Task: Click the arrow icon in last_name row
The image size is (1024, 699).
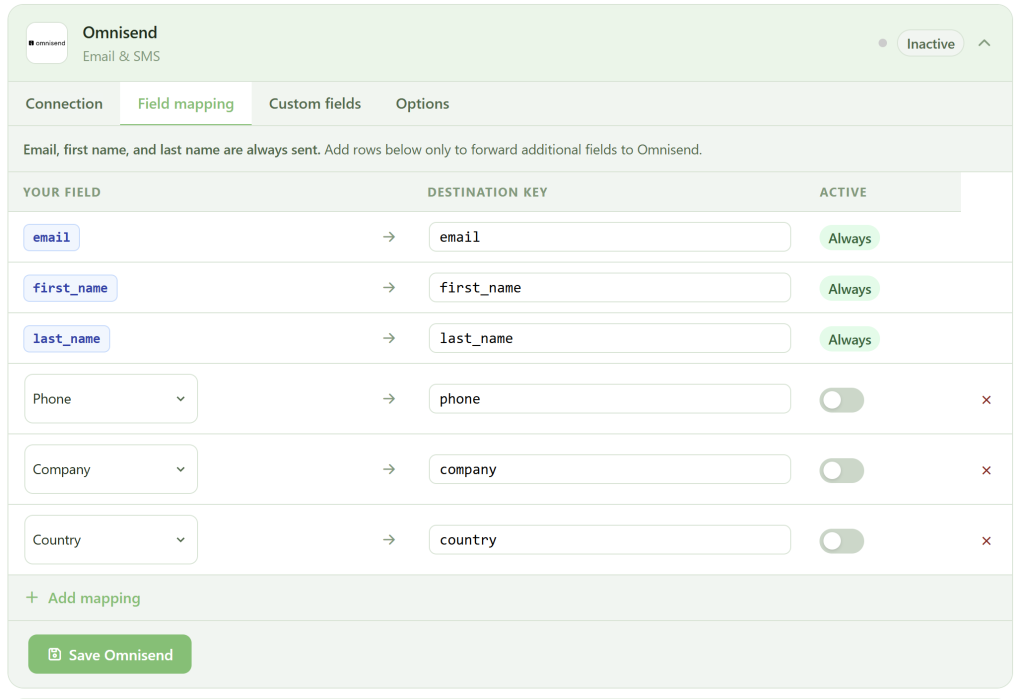Action: tap(389, 338)
